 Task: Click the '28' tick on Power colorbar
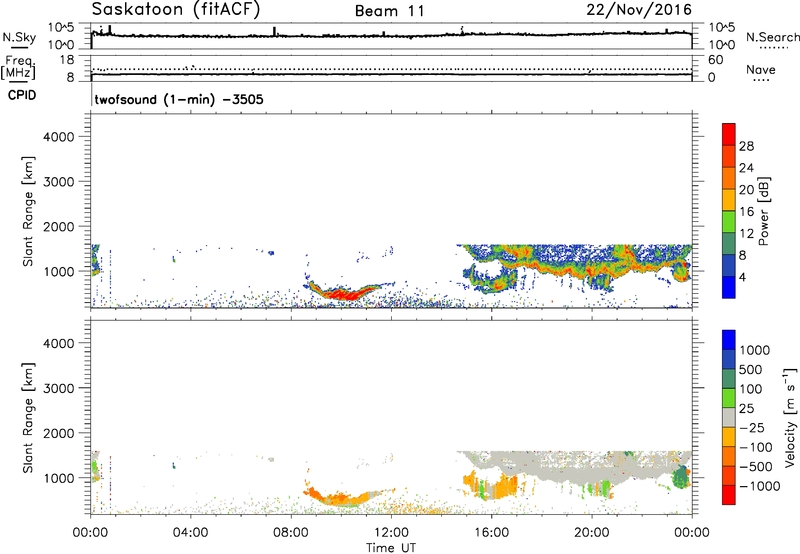point(746,146)
